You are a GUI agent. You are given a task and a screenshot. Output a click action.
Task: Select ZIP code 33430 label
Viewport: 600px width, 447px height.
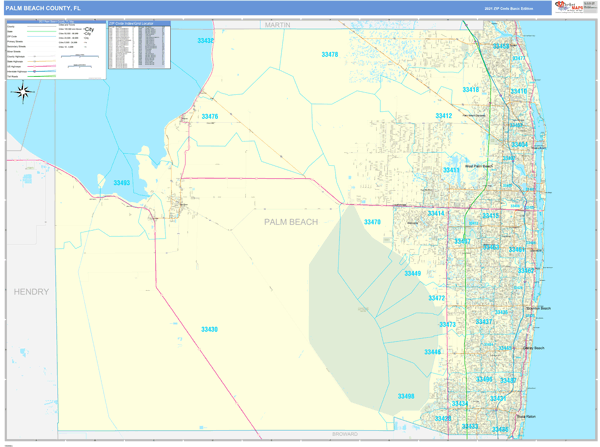click(209, 329)
